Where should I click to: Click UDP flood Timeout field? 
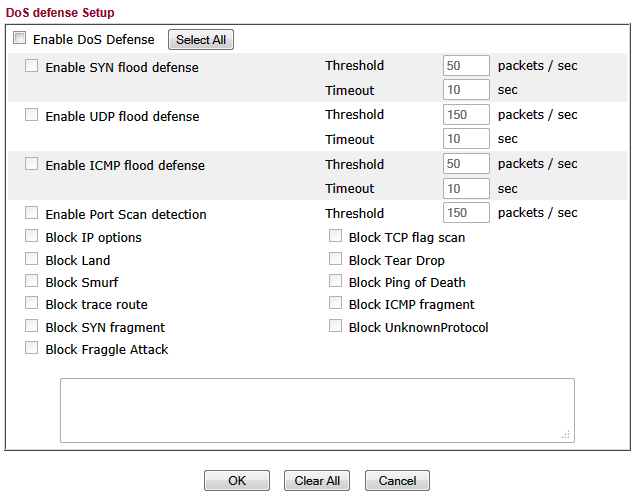point(466,139)
